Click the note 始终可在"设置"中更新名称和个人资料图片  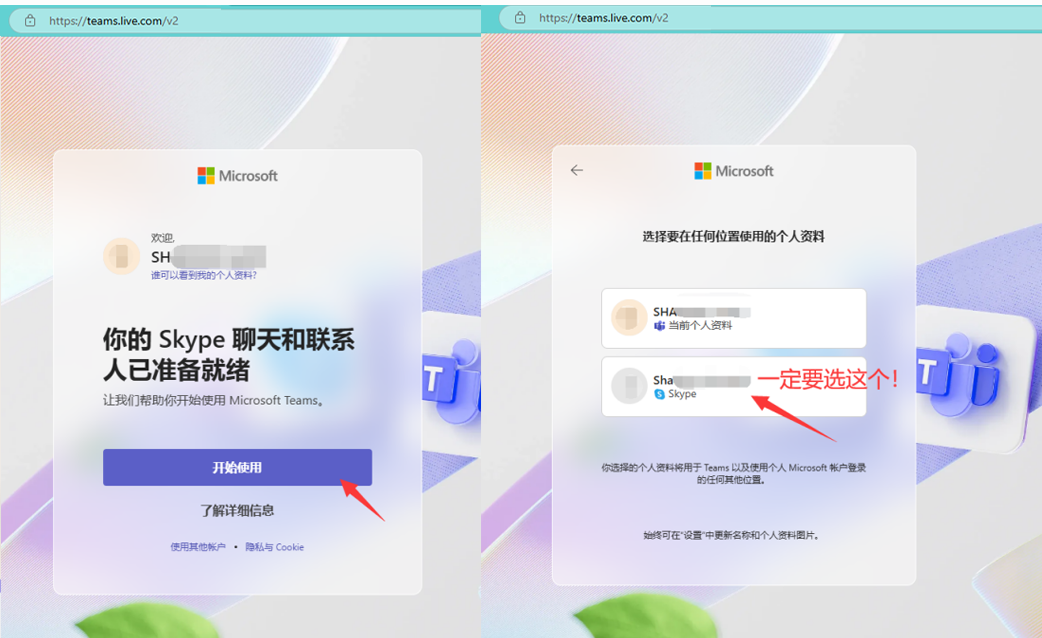(x=731, y=535)
